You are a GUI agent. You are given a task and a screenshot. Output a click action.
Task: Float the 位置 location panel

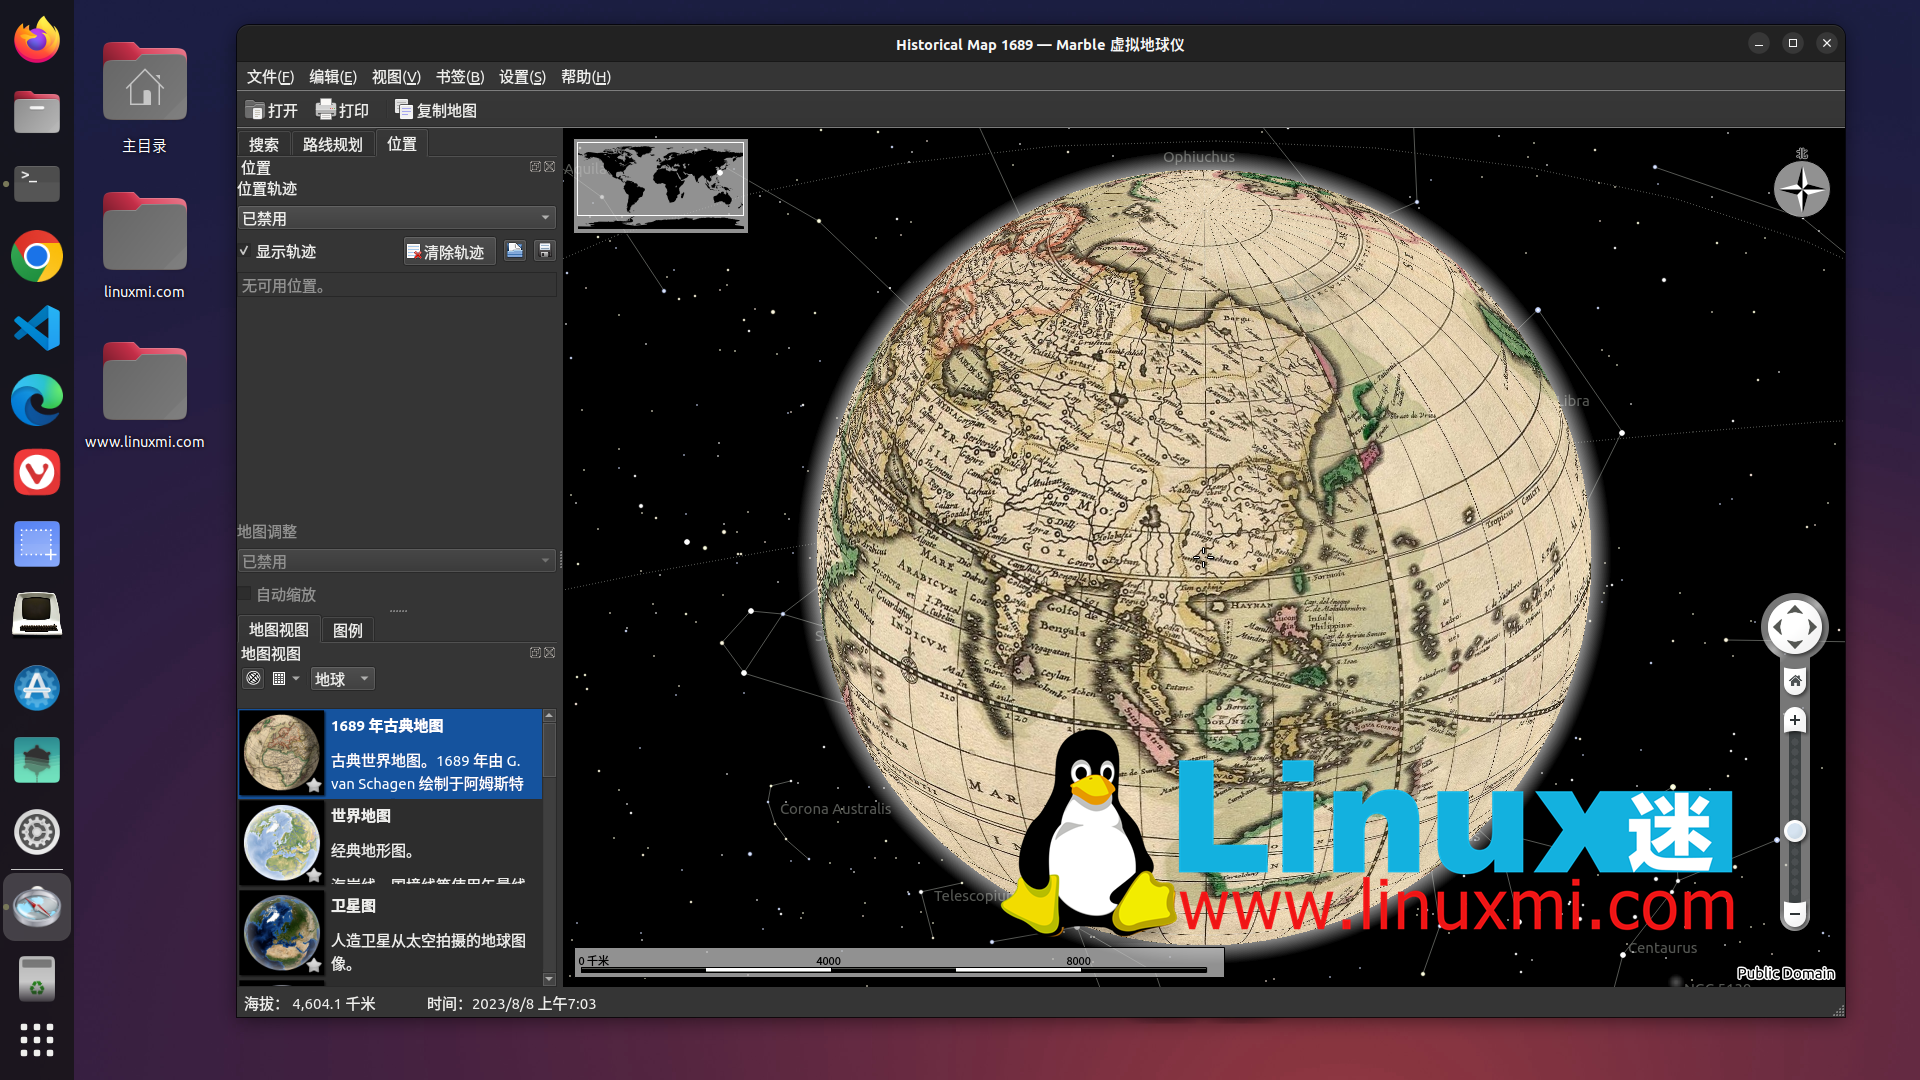pyautogui.click(x=535, y=167)
